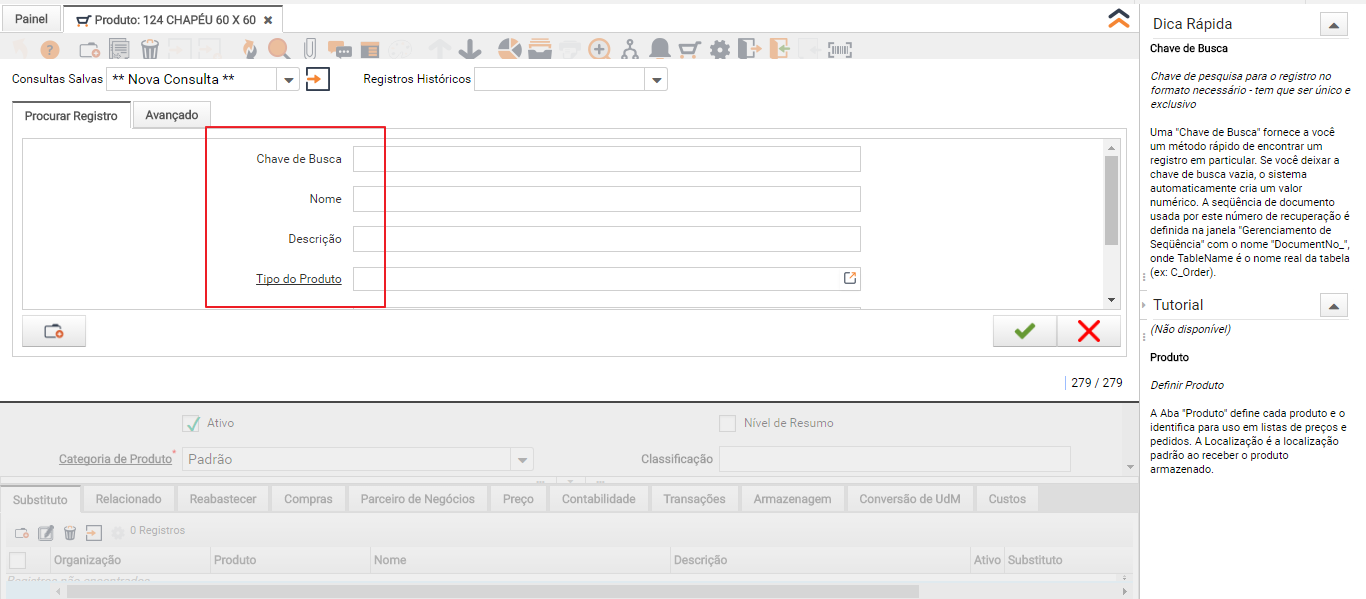Click the Chat bubbles toolbar icon
Image resolution: width=1366 pixels, height=599 pixels.
[340, 49]
